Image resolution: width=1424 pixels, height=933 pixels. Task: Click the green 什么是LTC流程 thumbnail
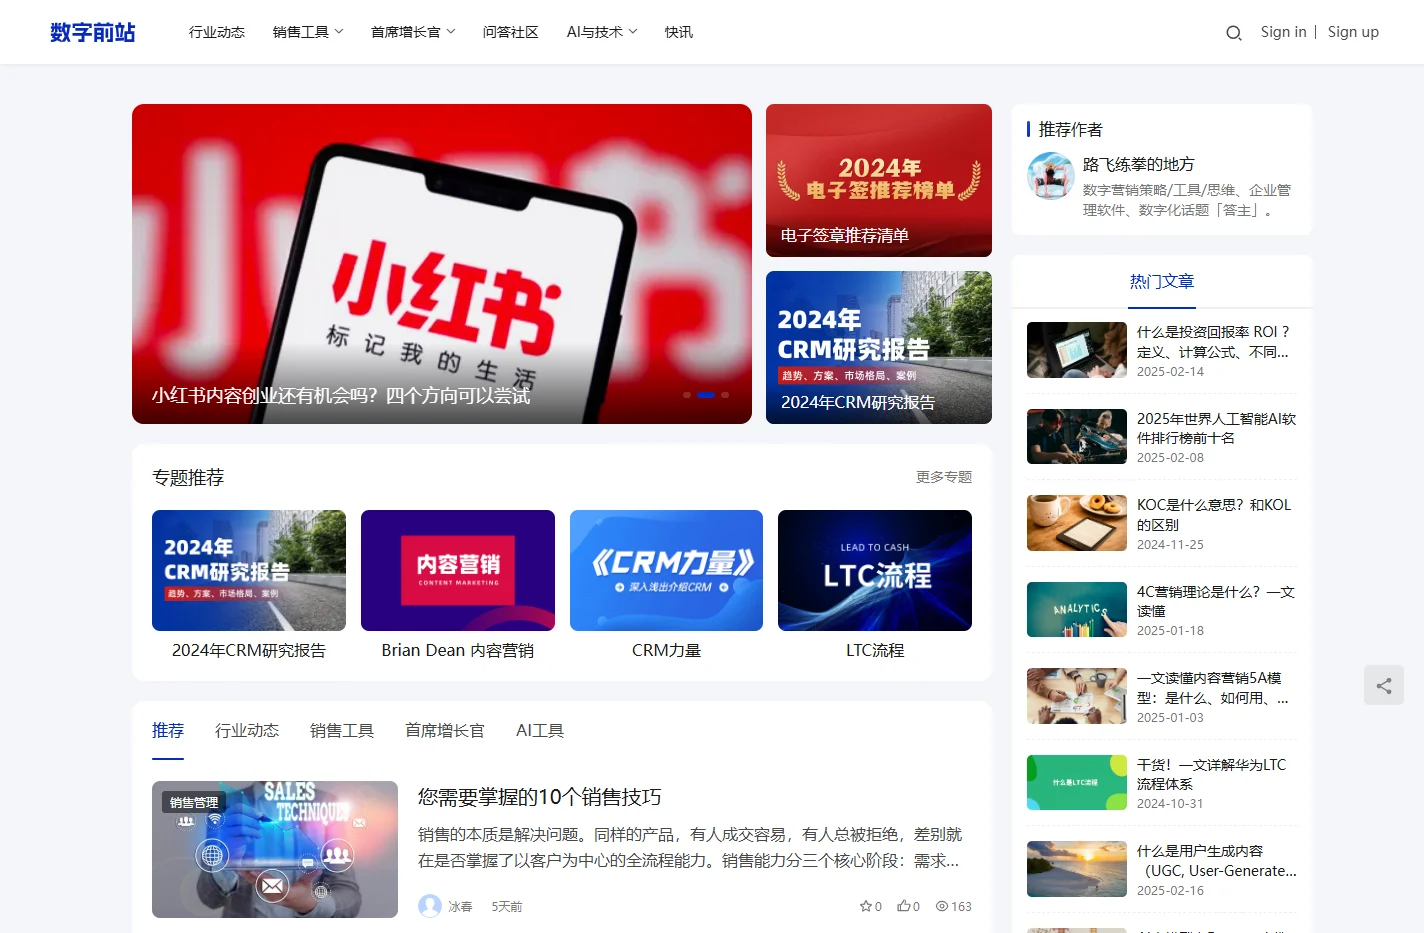[1077, 782]
